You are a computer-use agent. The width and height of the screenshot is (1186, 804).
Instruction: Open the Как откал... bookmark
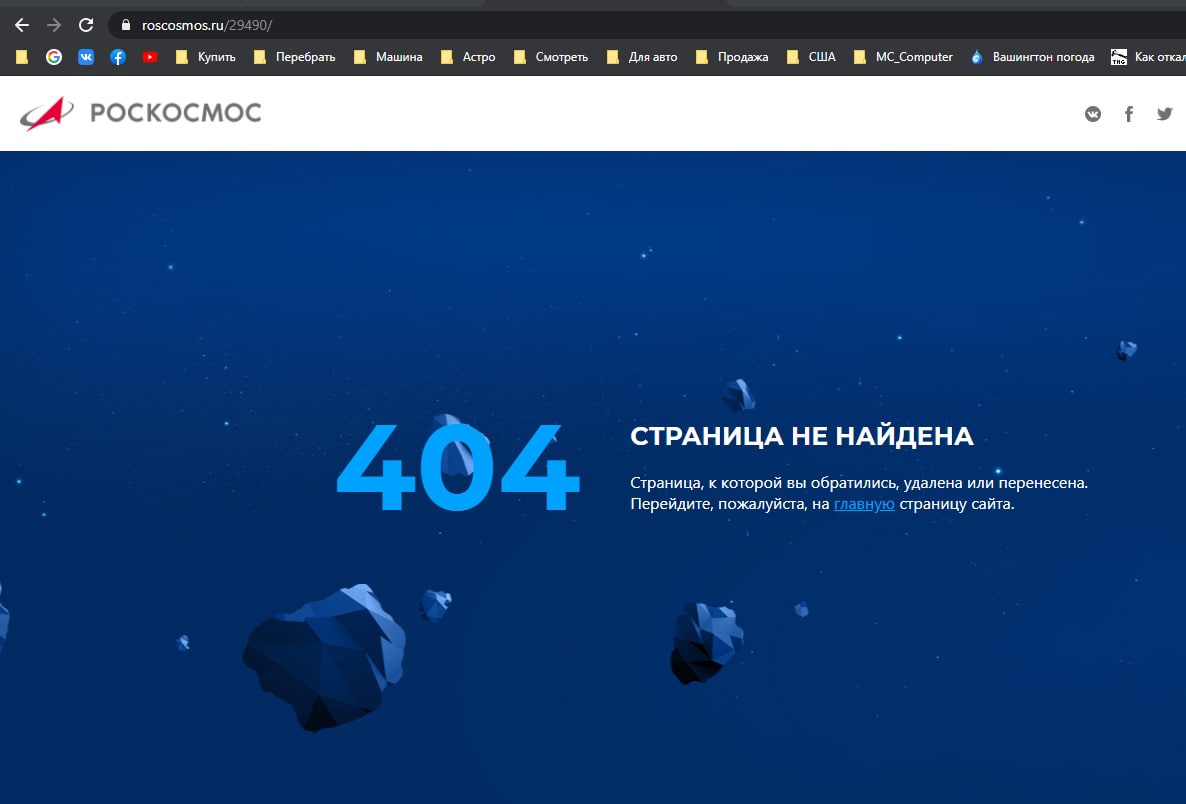1147,57
